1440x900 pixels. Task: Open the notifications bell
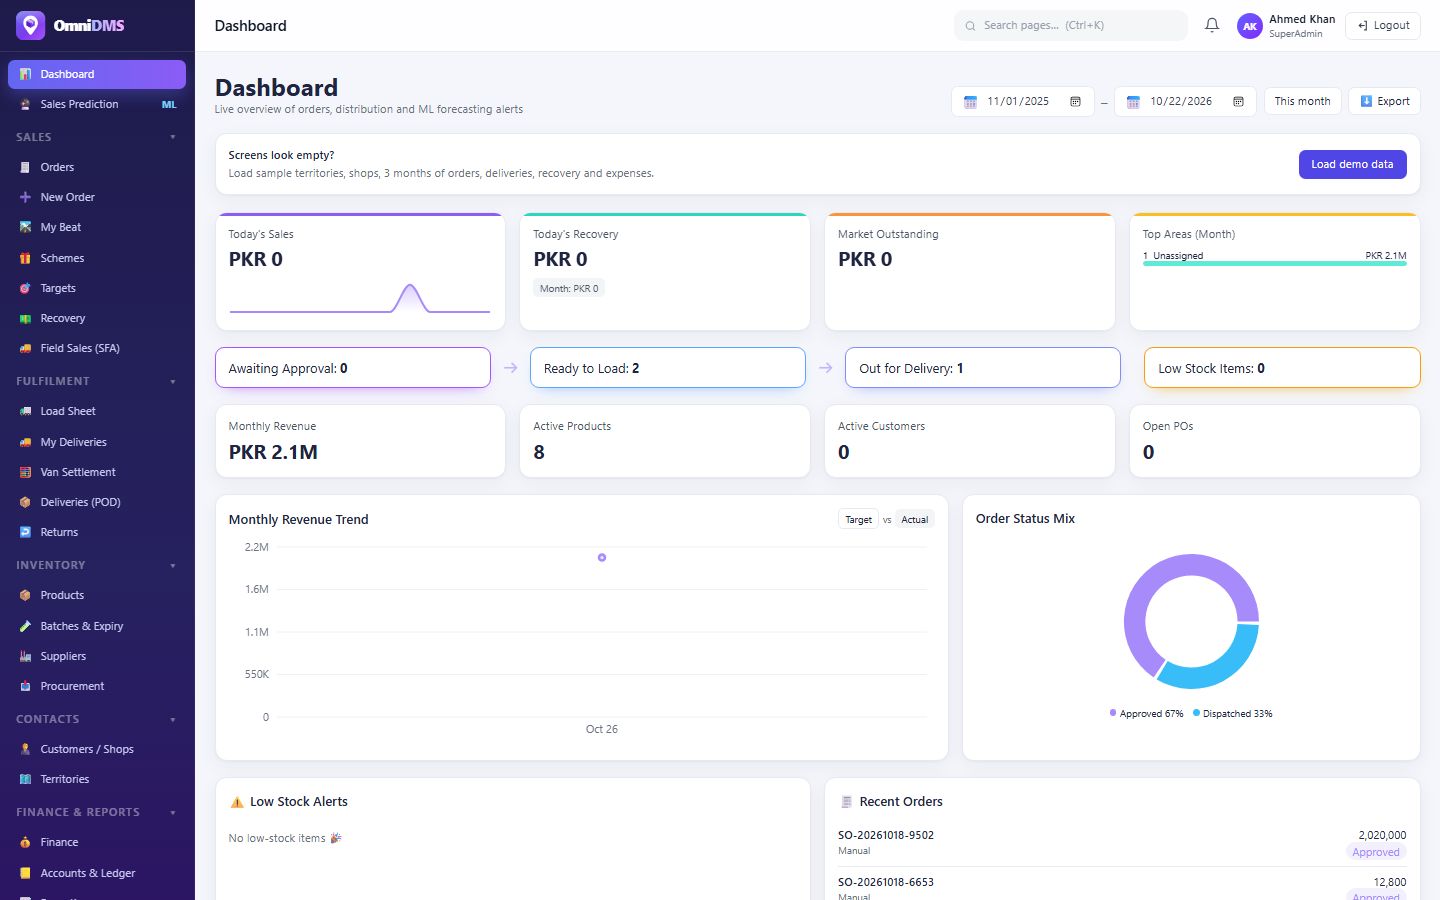[1212, 26]
